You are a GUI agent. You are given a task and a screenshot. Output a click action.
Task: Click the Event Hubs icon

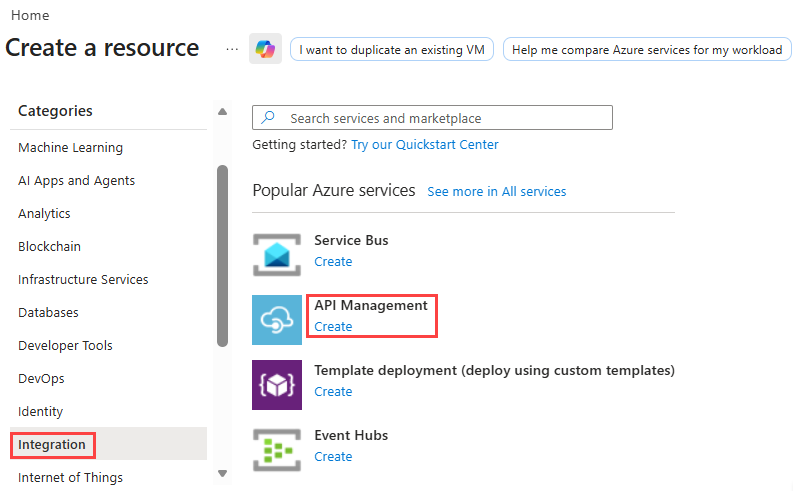click(277, 449)
